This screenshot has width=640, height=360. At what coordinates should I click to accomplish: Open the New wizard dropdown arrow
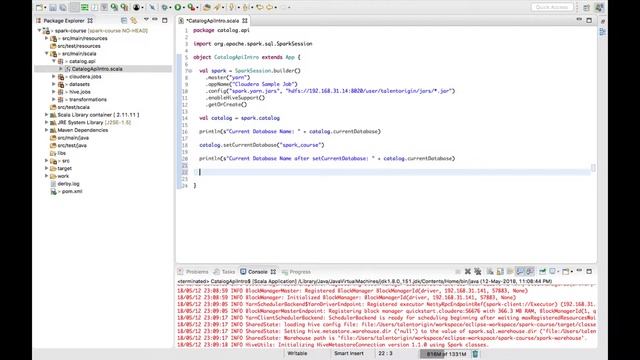pos(44,8)
